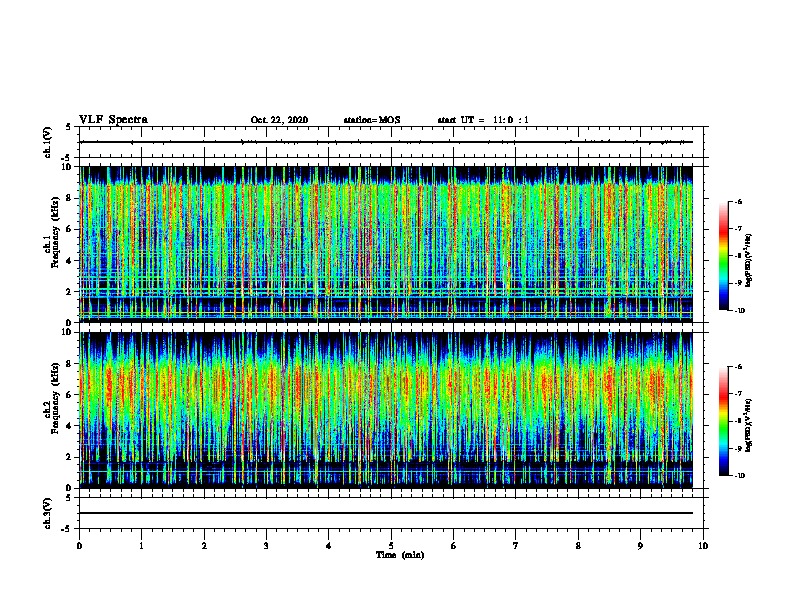Click the 8 kHz tick on ch.1 frequency axis
This screenshot has width=792, height=612.
tap(70, 198)
